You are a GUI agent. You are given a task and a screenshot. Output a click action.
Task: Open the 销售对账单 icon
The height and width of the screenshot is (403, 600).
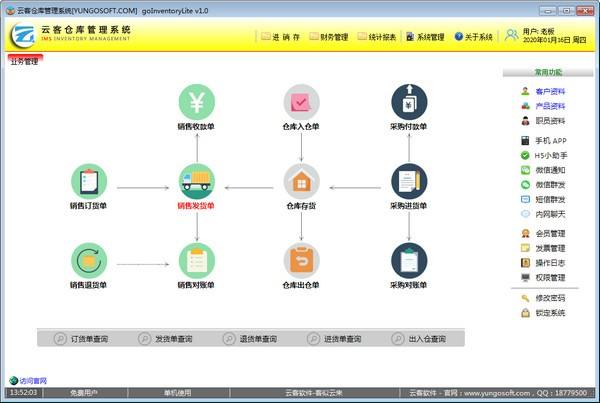point(197,260)
